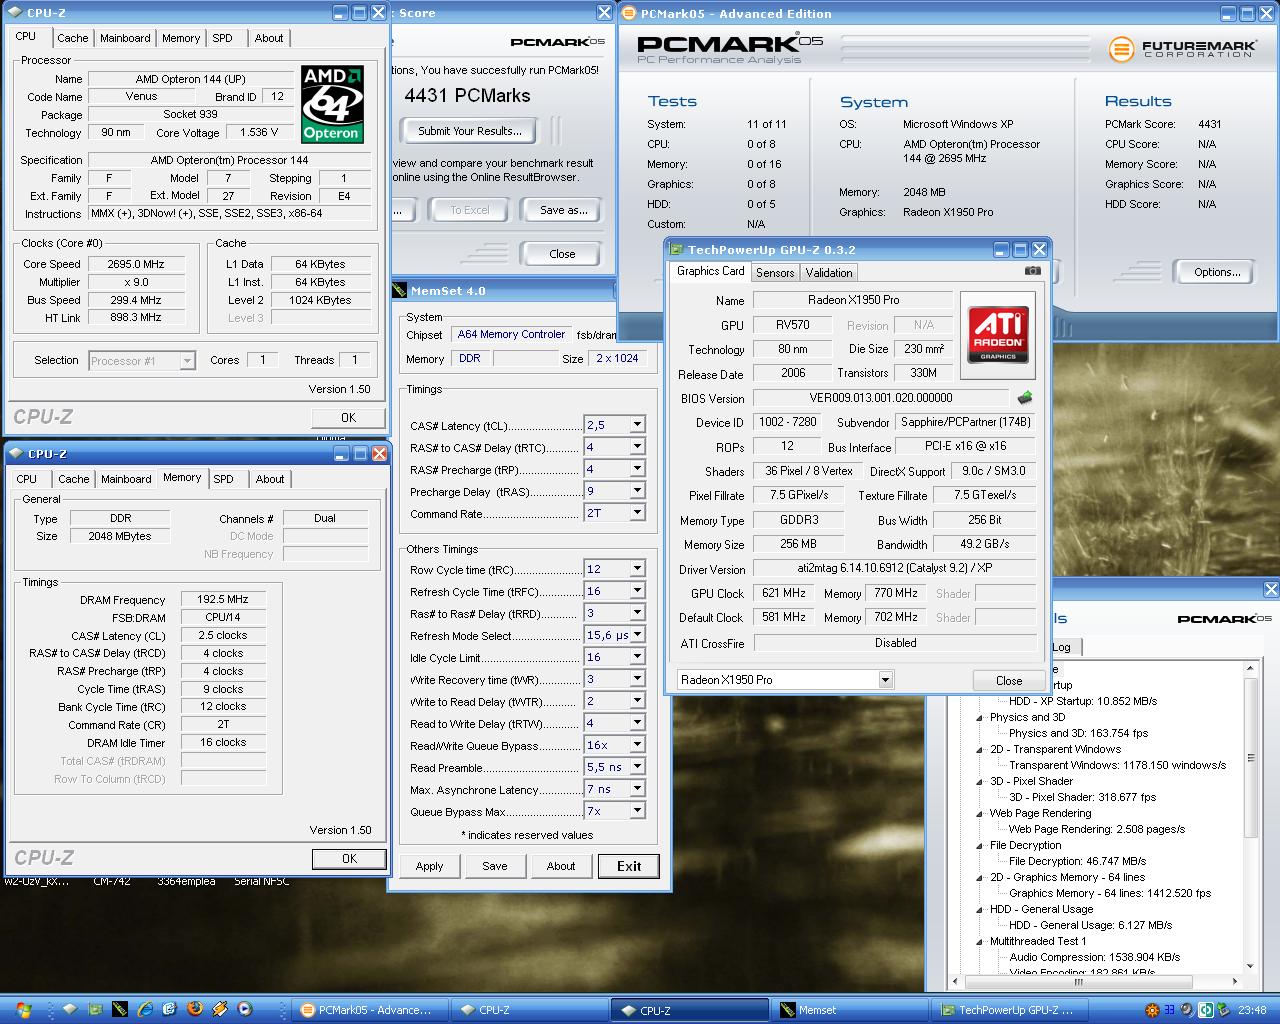This screenshot has width=1280, height=1024.
Task: Launch Firefox from the quick launch bar
Action: [x=195, y=1009]
